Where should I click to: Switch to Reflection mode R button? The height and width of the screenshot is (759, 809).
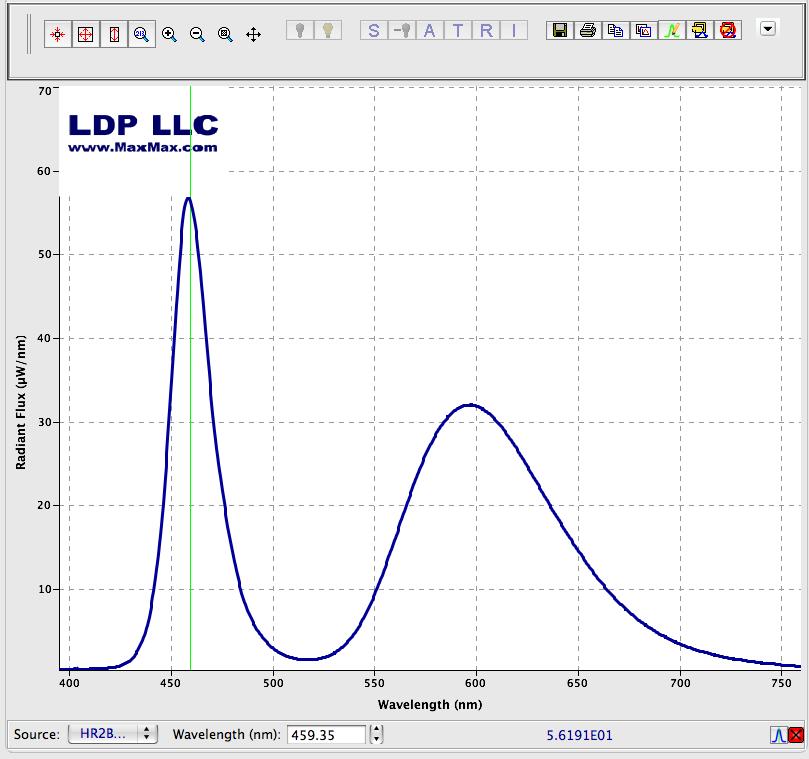[486, 30]
